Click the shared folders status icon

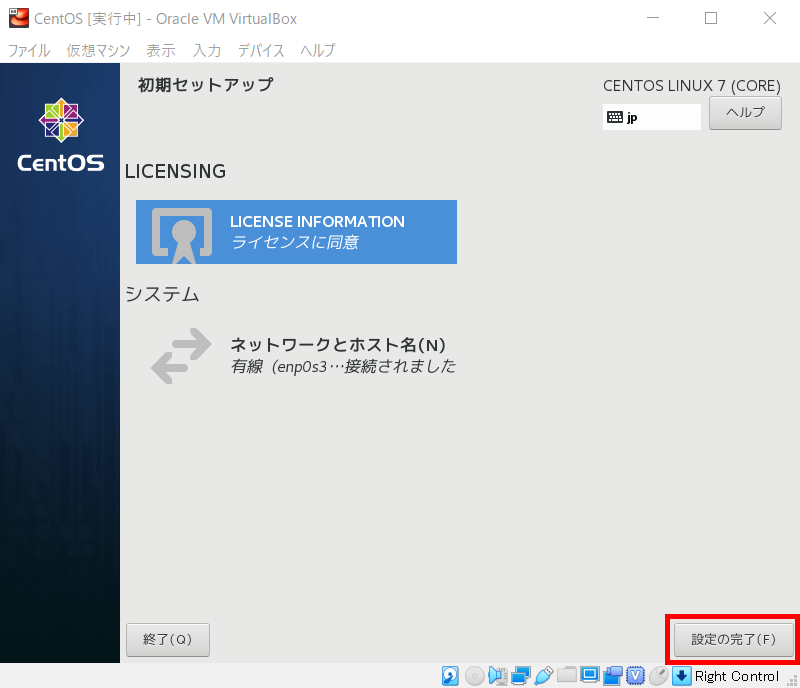click(x=566, y=675)
